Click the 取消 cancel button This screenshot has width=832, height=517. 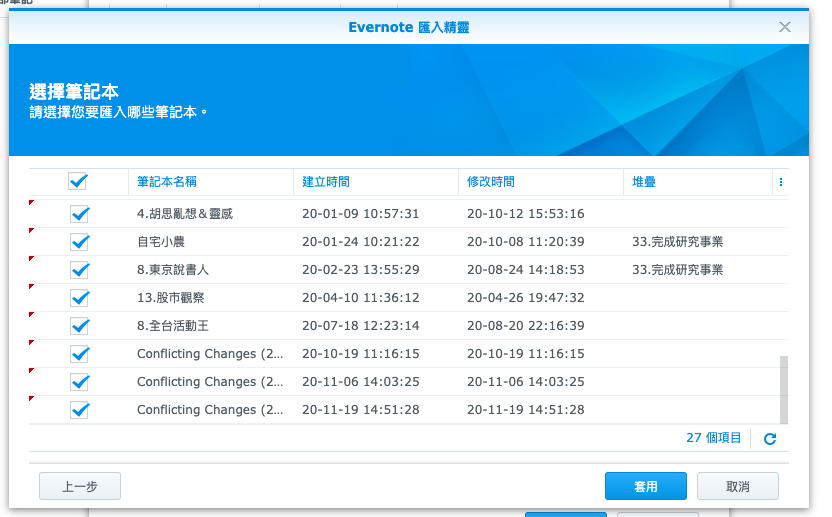[x=738, y=486]
